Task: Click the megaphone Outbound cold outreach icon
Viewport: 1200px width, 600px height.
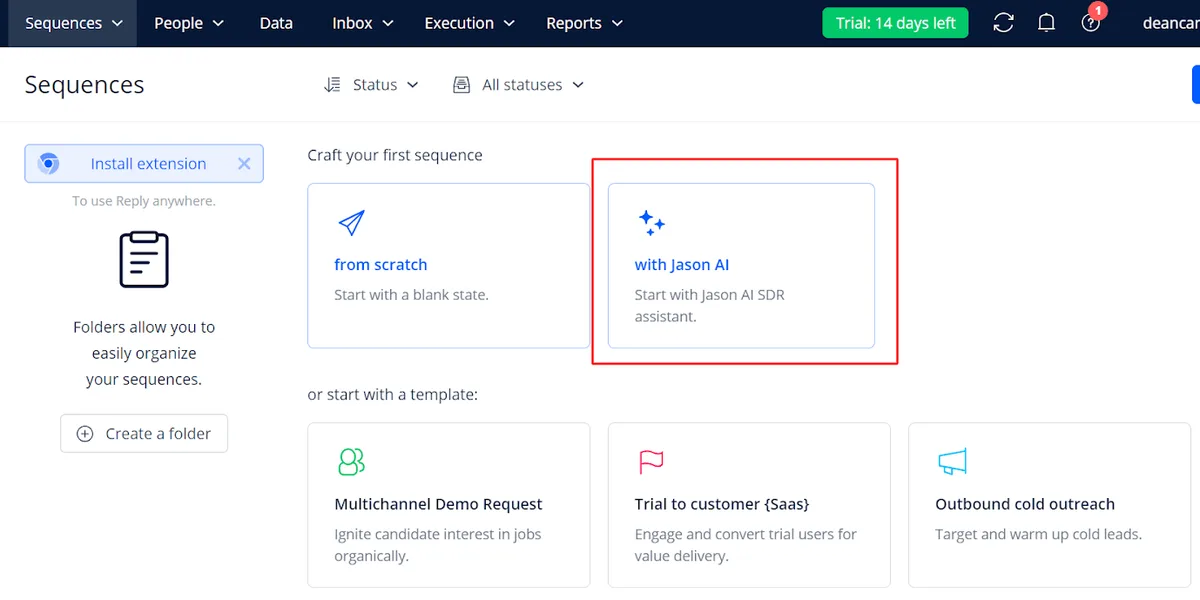Action: pos(952,461)
